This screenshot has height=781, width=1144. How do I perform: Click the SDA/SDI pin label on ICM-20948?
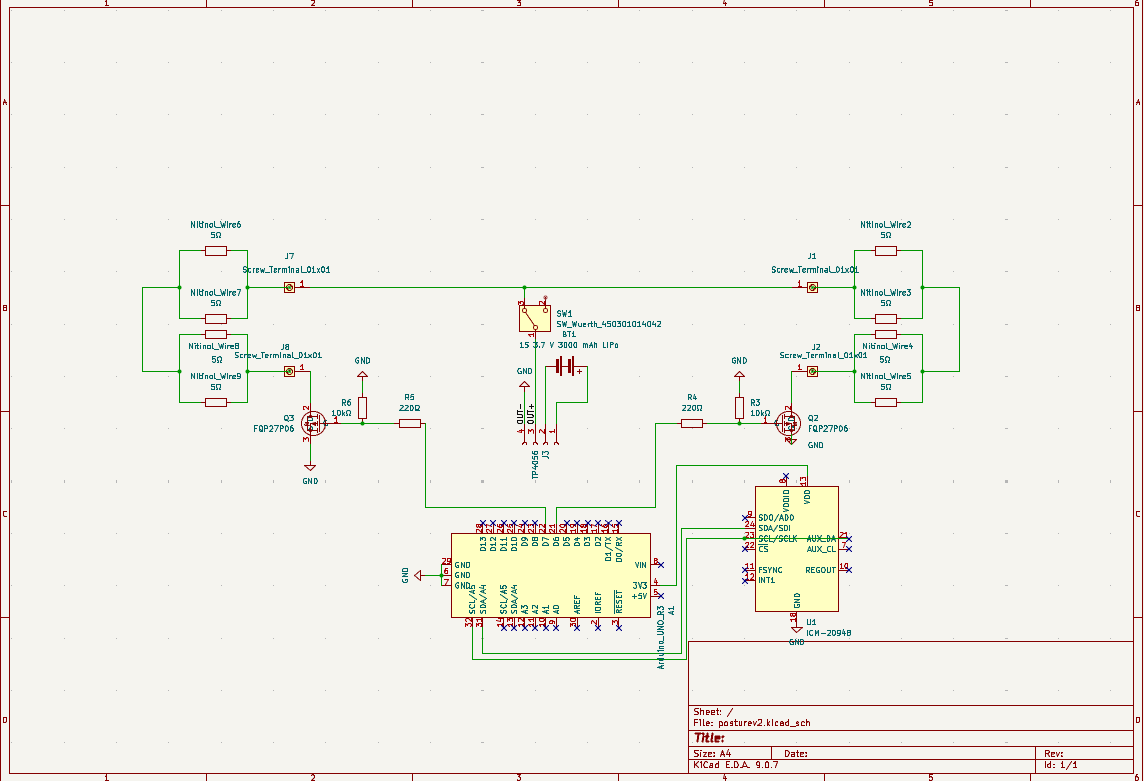click(774, 528)
